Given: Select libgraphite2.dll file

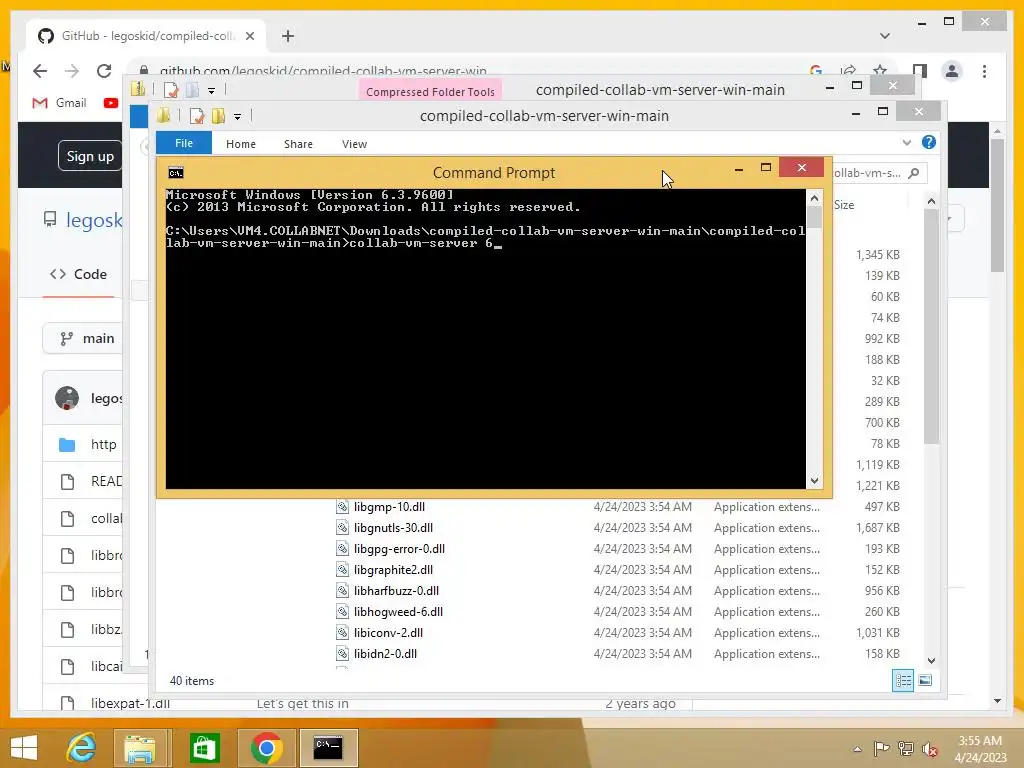Looking at the screenshot, I should (393, 569).
